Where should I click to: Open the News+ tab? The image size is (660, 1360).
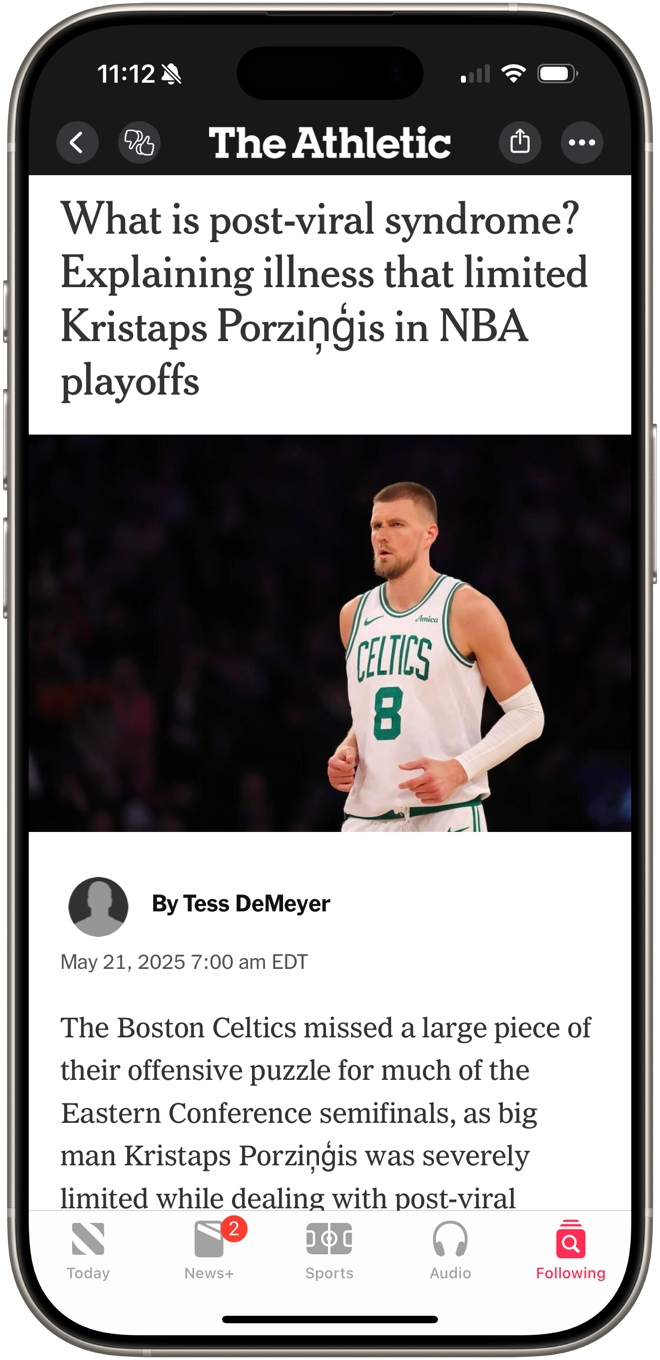pyautogui.click(x=209, y=1251)
